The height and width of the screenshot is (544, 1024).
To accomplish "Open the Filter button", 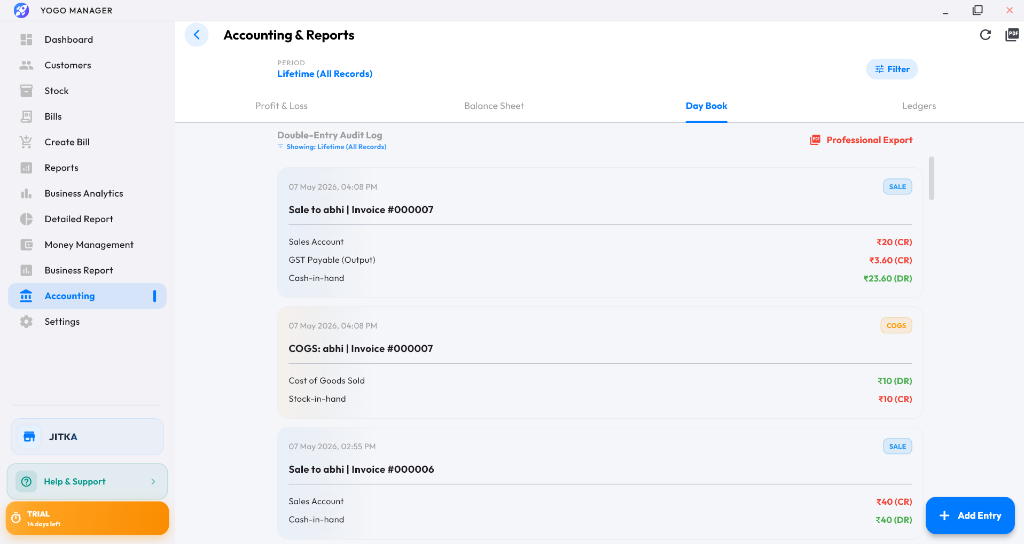I will point(892,69).
